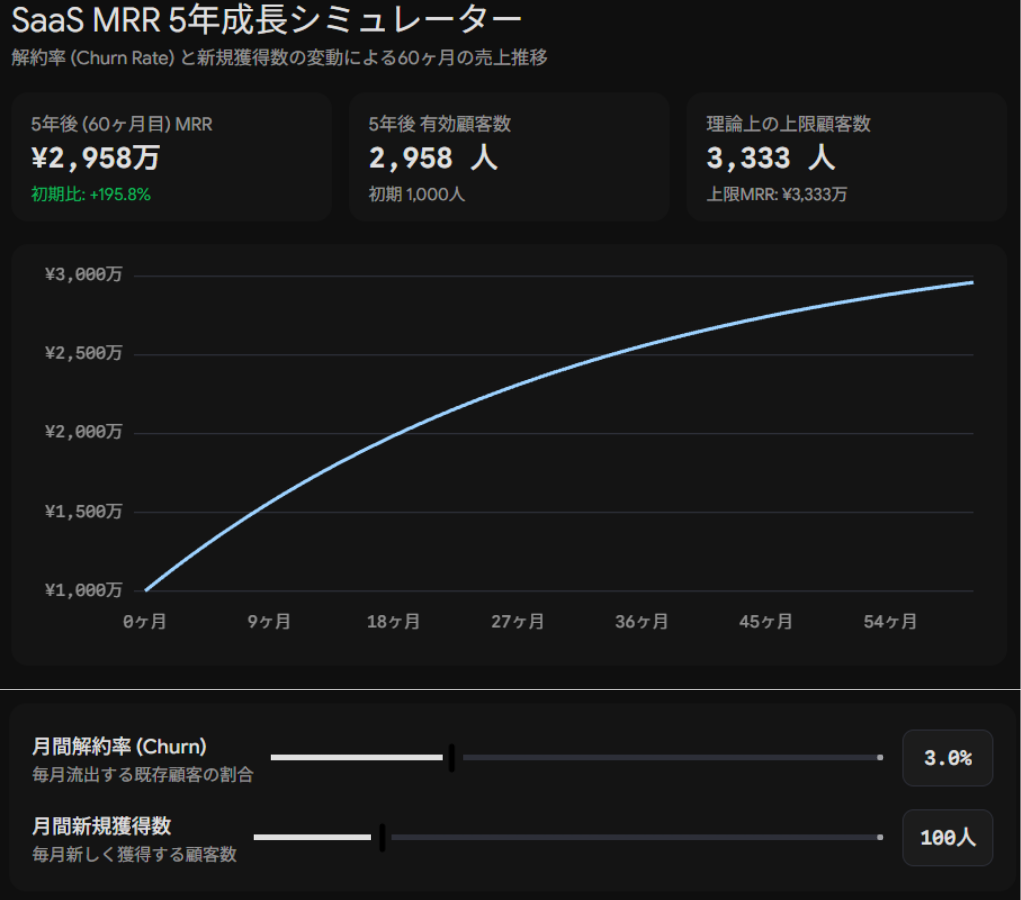The image size is (1021, 900).
Task: Click the 3,333 人 upper limit value
Action: [x=771, y=158]
